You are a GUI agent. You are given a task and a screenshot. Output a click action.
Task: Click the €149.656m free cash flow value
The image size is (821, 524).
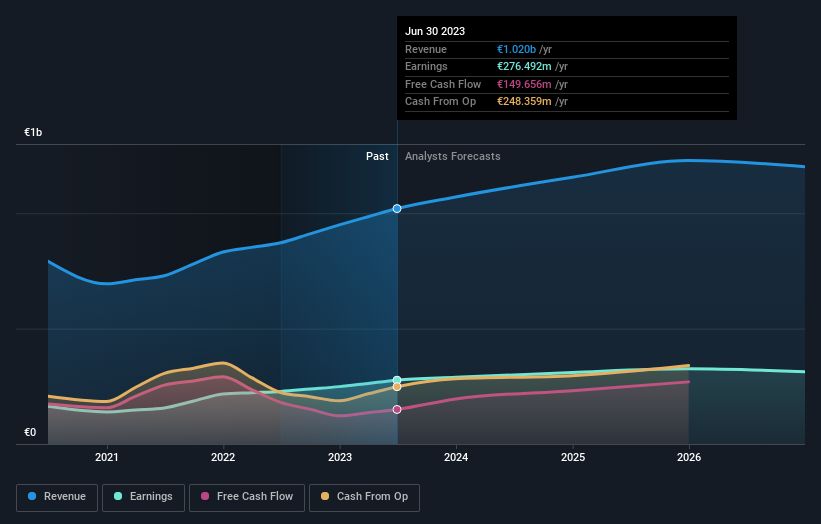524,84
